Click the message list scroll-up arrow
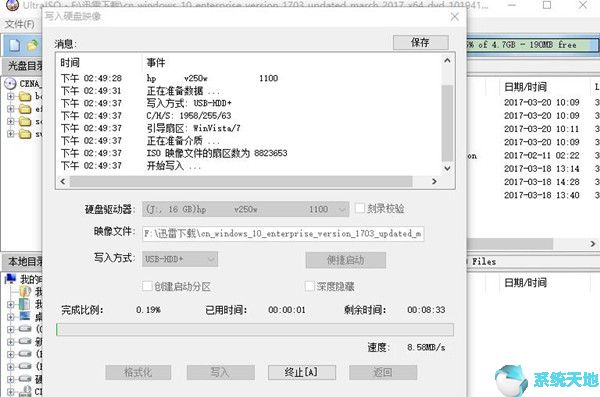 pos(447,60)
